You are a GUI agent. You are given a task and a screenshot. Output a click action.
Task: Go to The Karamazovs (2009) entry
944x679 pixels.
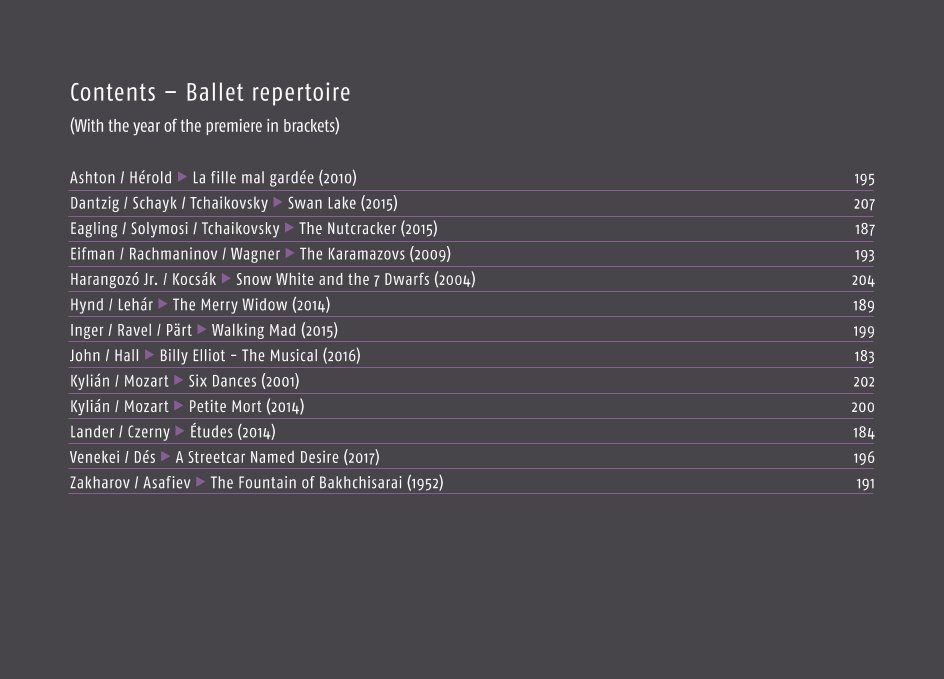pyautogui.click(x=471, y=254)
